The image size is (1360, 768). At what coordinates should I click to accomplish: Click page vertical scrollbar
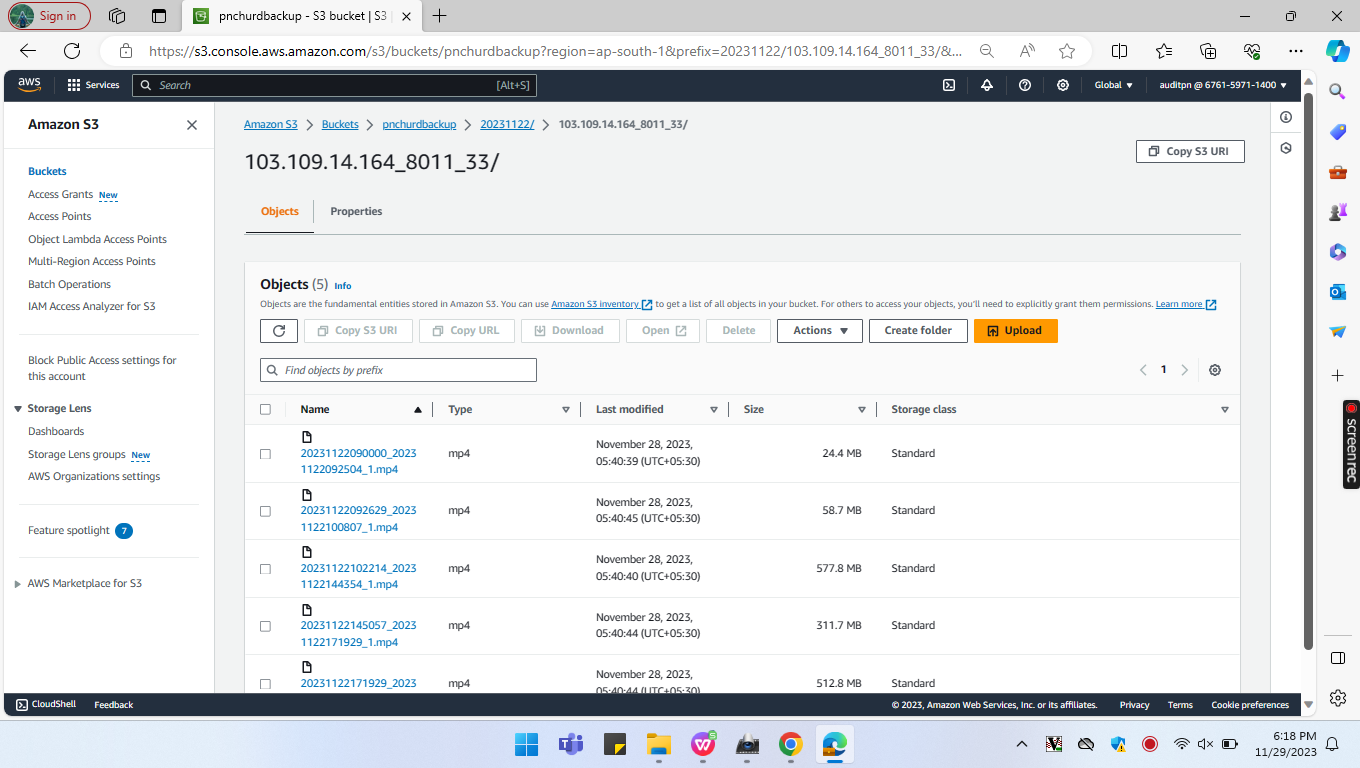[1309, 371]
